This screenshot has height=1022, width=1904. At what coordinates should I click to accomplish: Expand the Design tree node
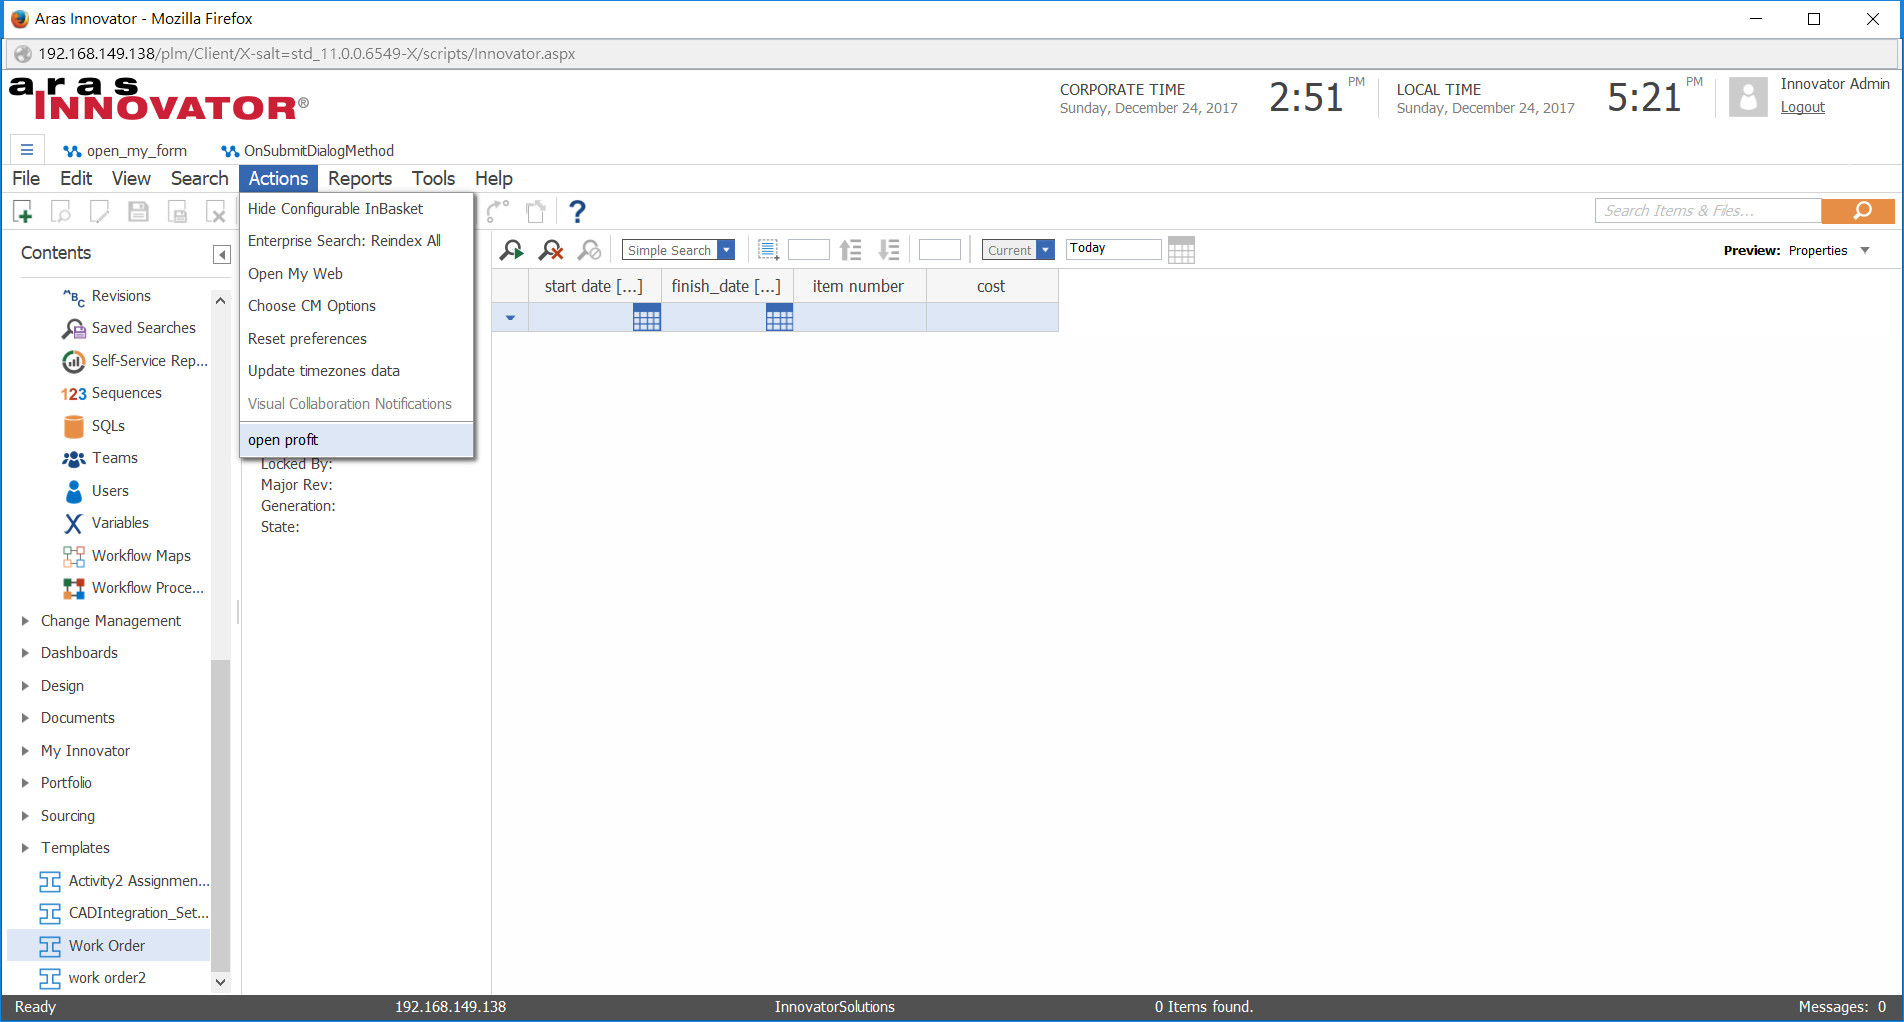[x=25, y=686]
